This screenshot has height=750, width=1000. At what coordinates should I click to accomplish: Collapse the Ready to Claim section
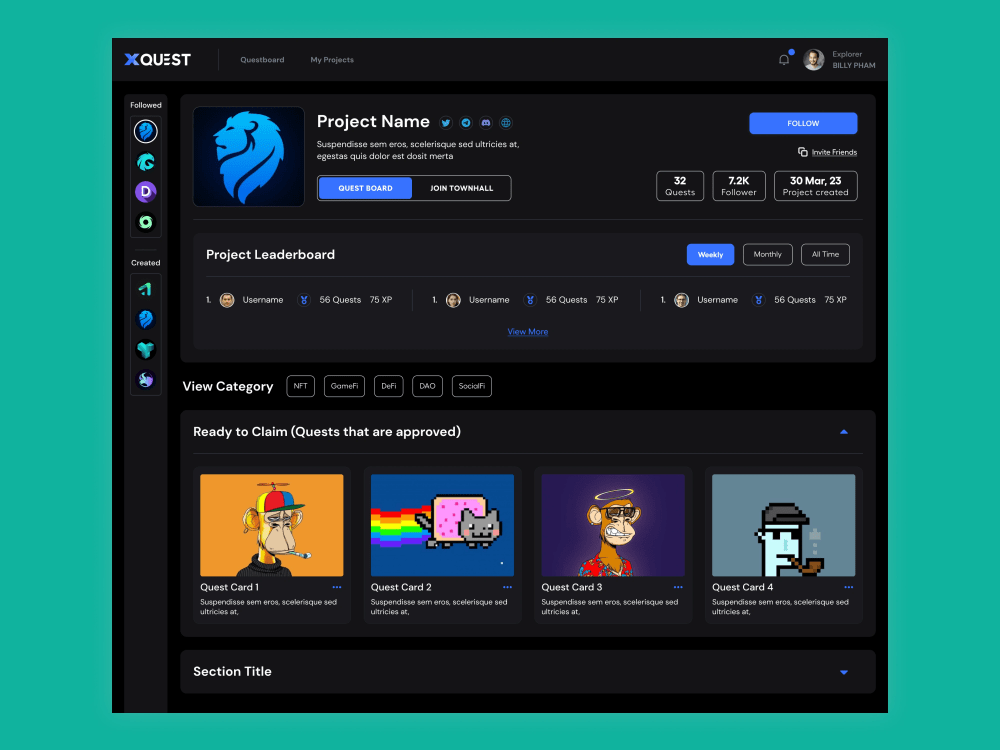(843, 431)
